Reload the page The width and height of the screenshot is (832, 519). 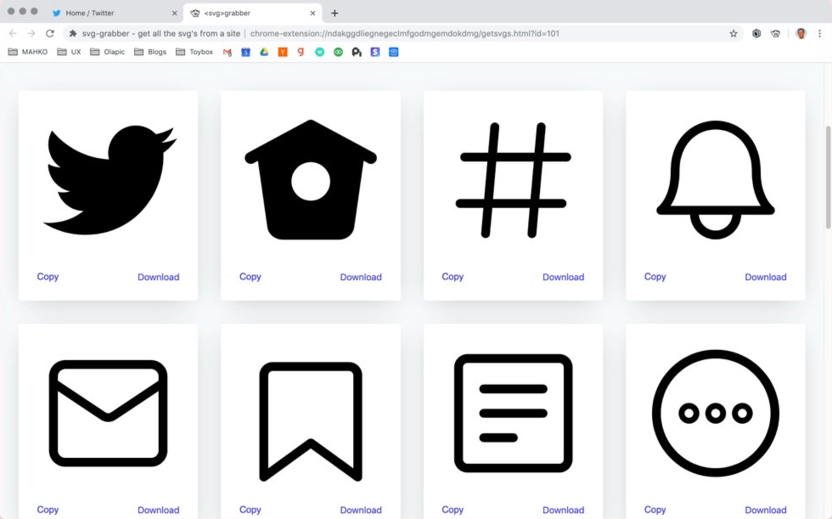pos(50,33)
